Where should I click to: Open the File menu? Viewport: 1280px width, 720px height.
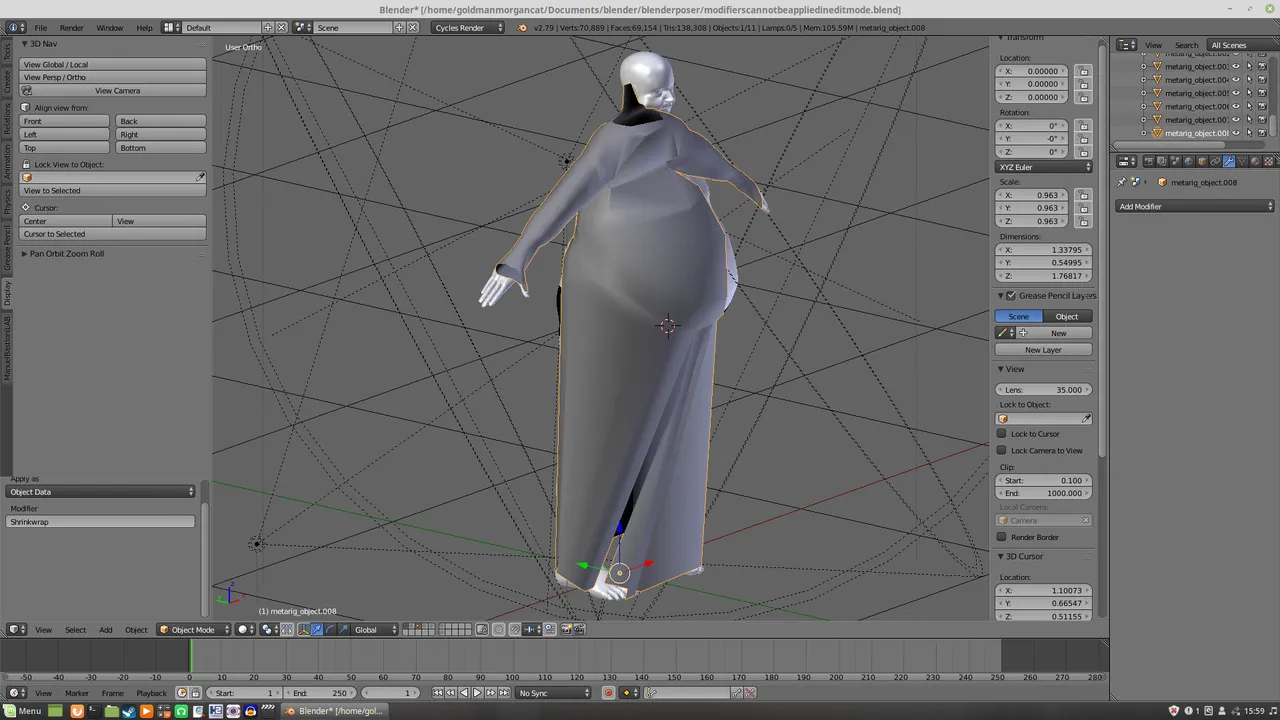[x=40, y=27]
